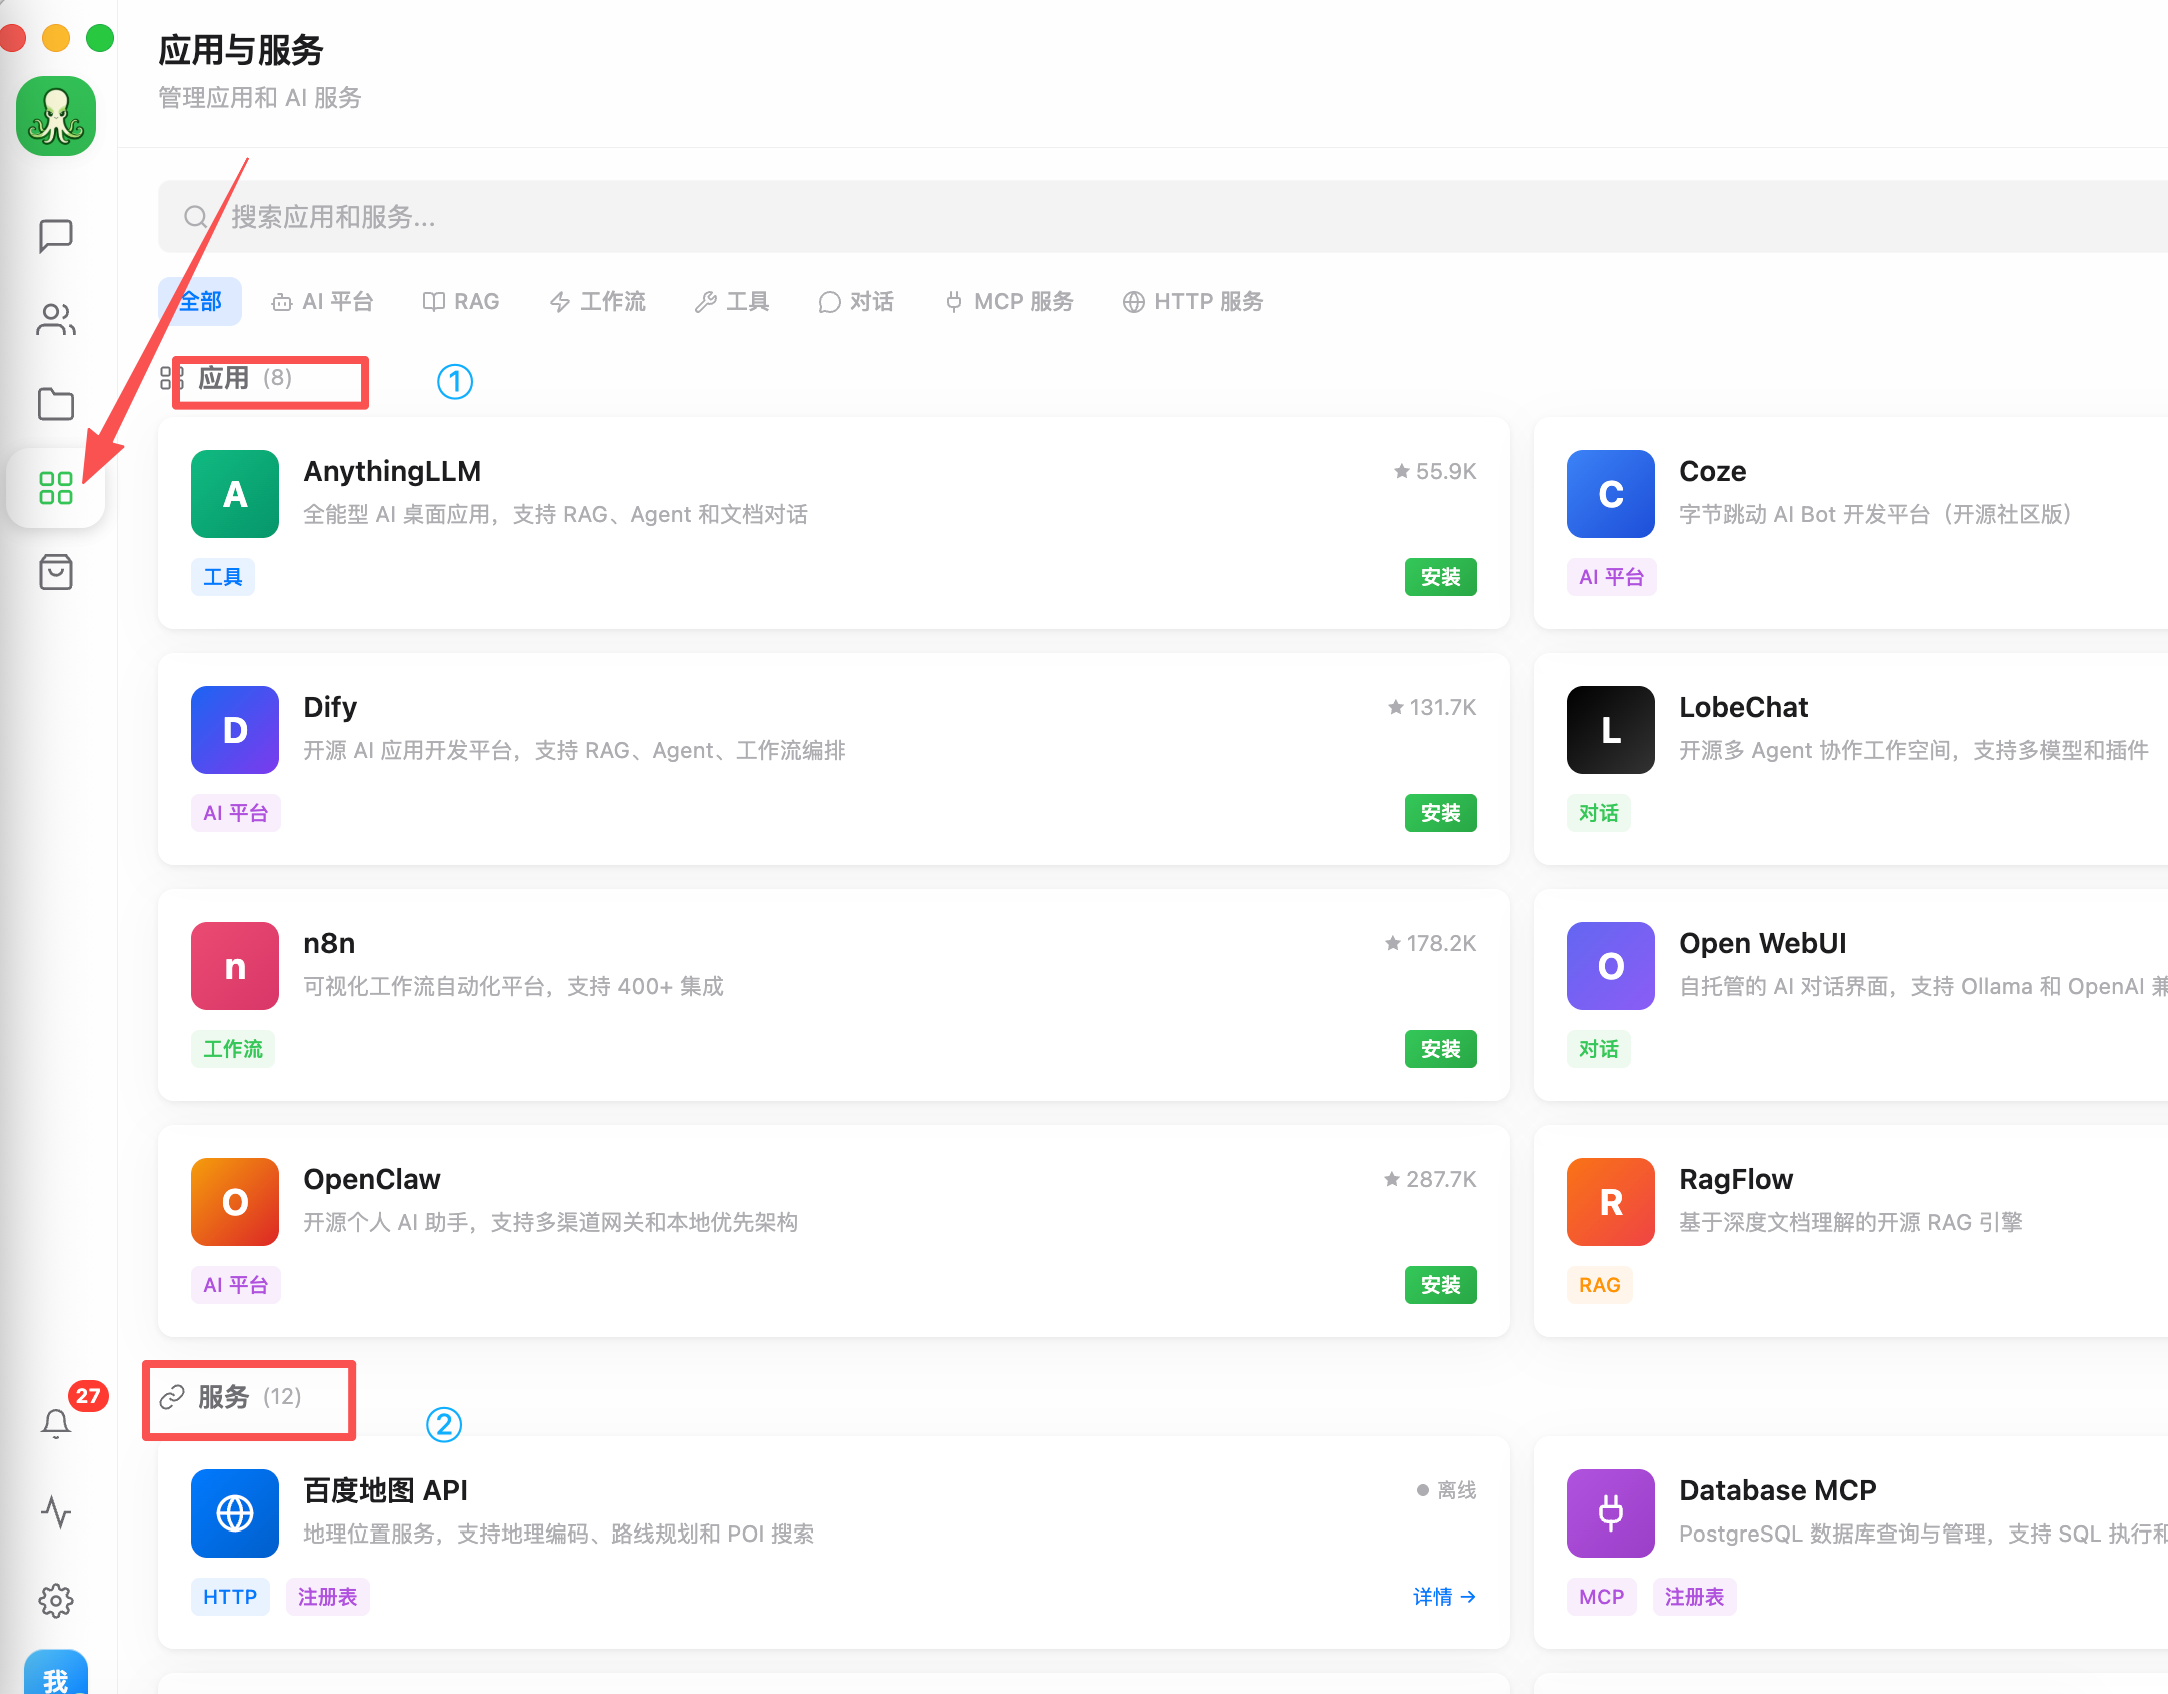The width and height of the screenshot is (2168, 1694).
Task: Click the 工具 tag on AnythingLLM
Action: (223, 577)
